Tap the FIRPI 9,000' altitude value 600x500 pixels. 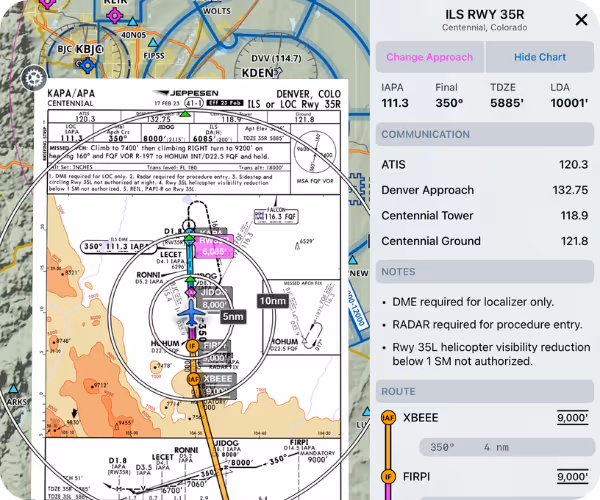click(x=572, y=477)
